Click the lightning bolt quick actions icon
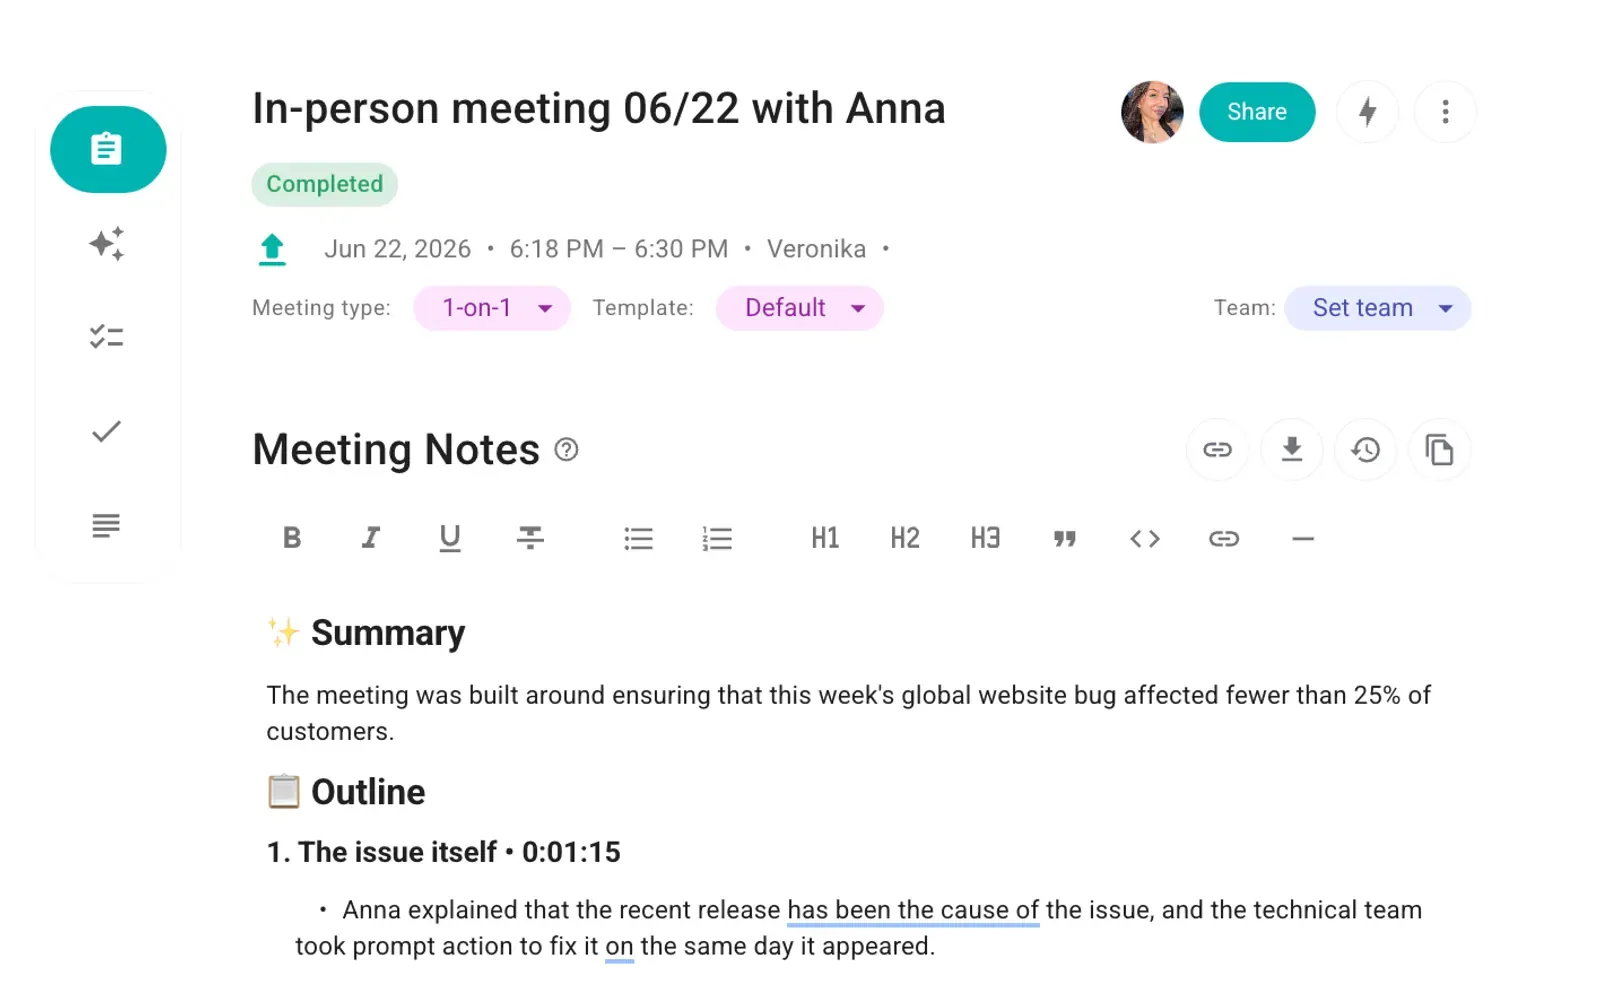Image resolution: width=1600 pixels, height=1000 pixels. click(x=1367, y=112)
